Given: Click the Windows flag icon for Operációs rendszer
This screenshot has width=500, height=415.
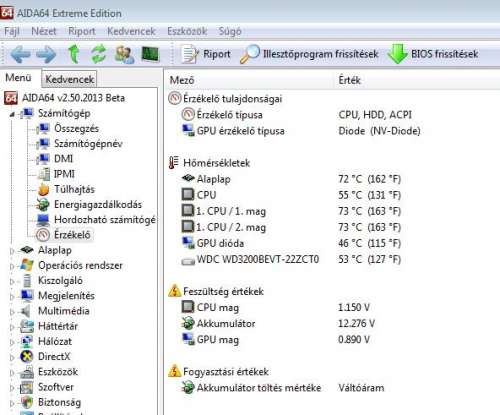Looking at the screenshot, I should tap(27, 265).
